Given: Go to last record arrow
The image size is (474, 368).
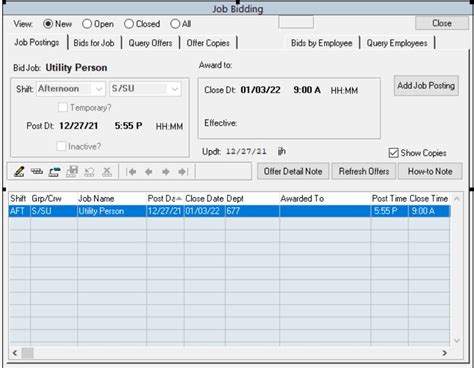Looking at the screenshot, I should (183, 172).
